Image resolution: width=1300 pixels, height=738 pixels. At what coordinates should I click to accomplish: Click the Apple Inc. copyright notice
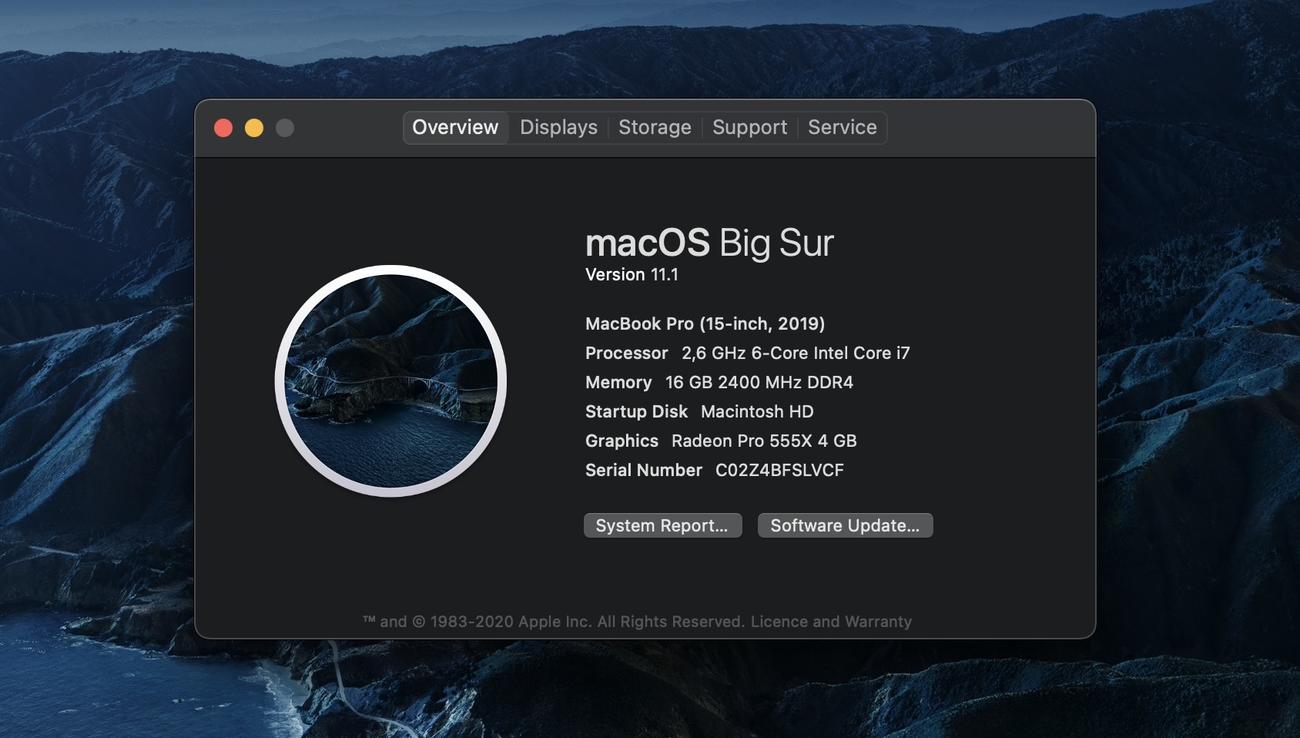(x=554, y=622)
